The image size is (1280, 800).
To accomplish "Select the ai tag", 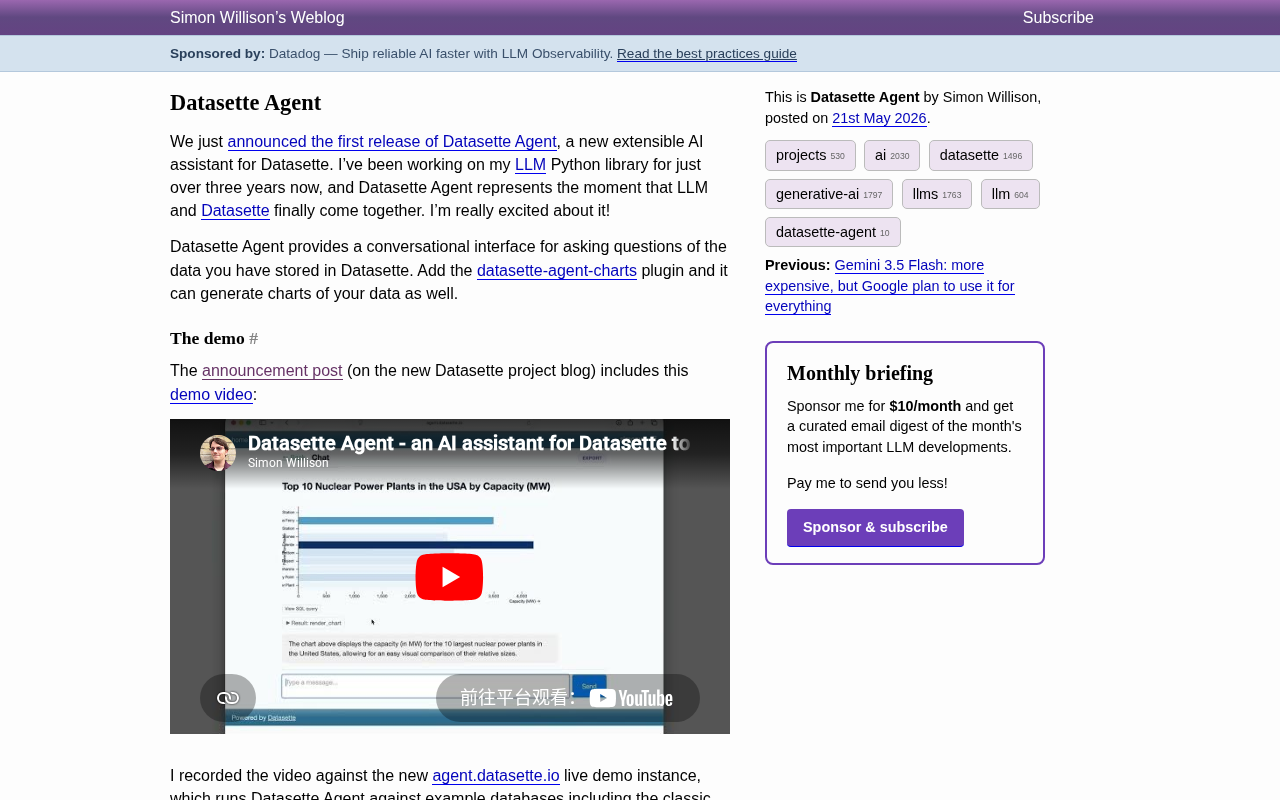I will [x=892, y=156].
